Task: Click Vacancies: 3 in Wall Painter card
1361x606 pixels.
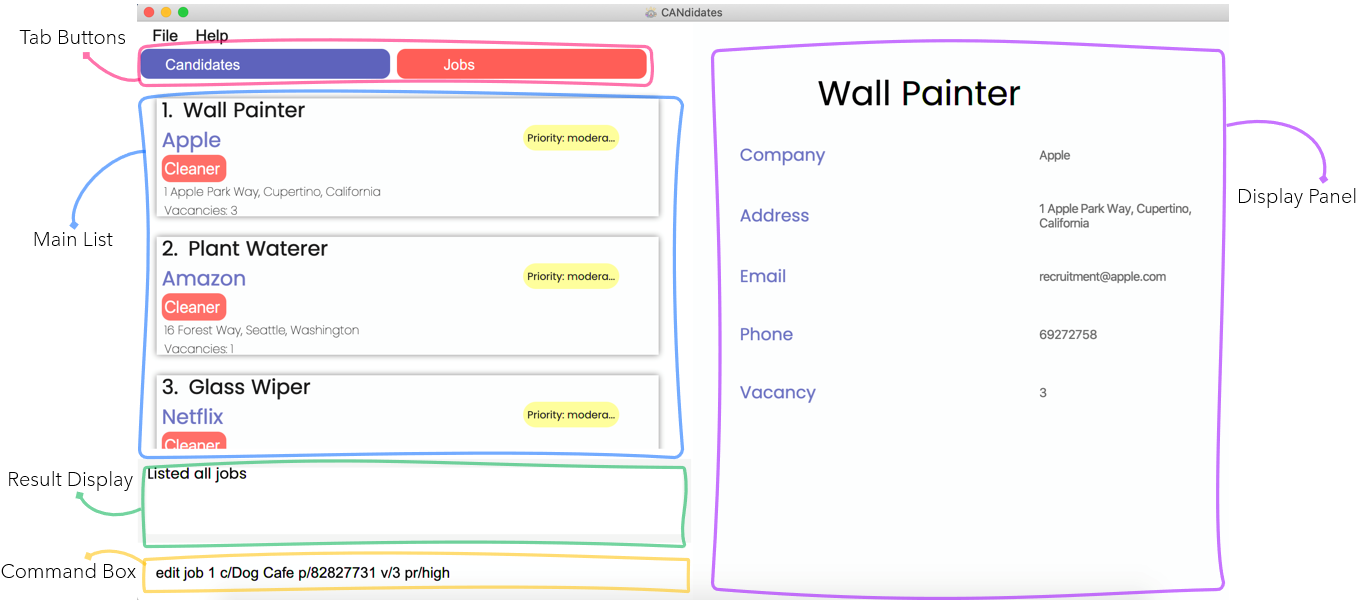Action: pos(201,210)
